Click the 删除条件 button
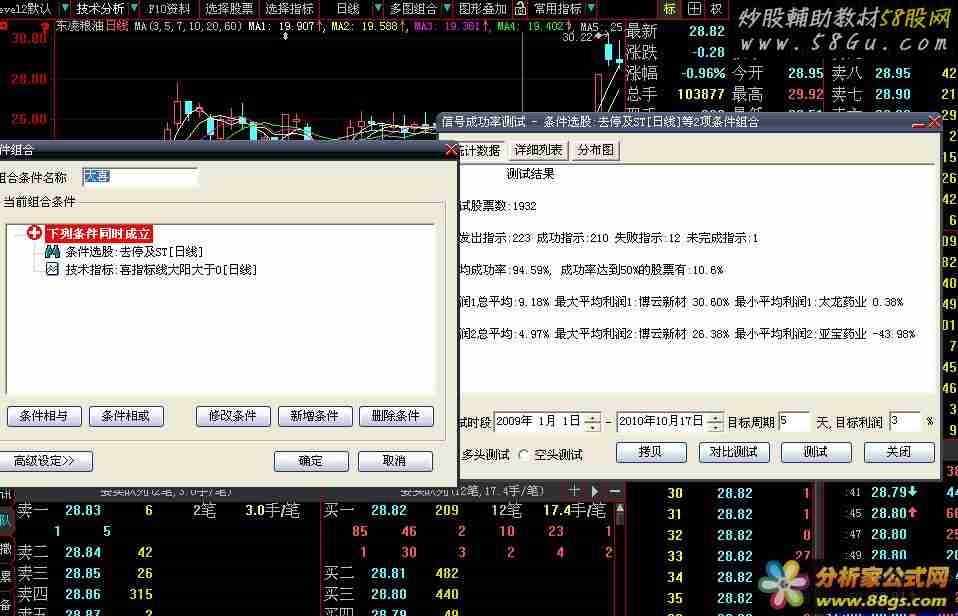 [x=396, y=416]
